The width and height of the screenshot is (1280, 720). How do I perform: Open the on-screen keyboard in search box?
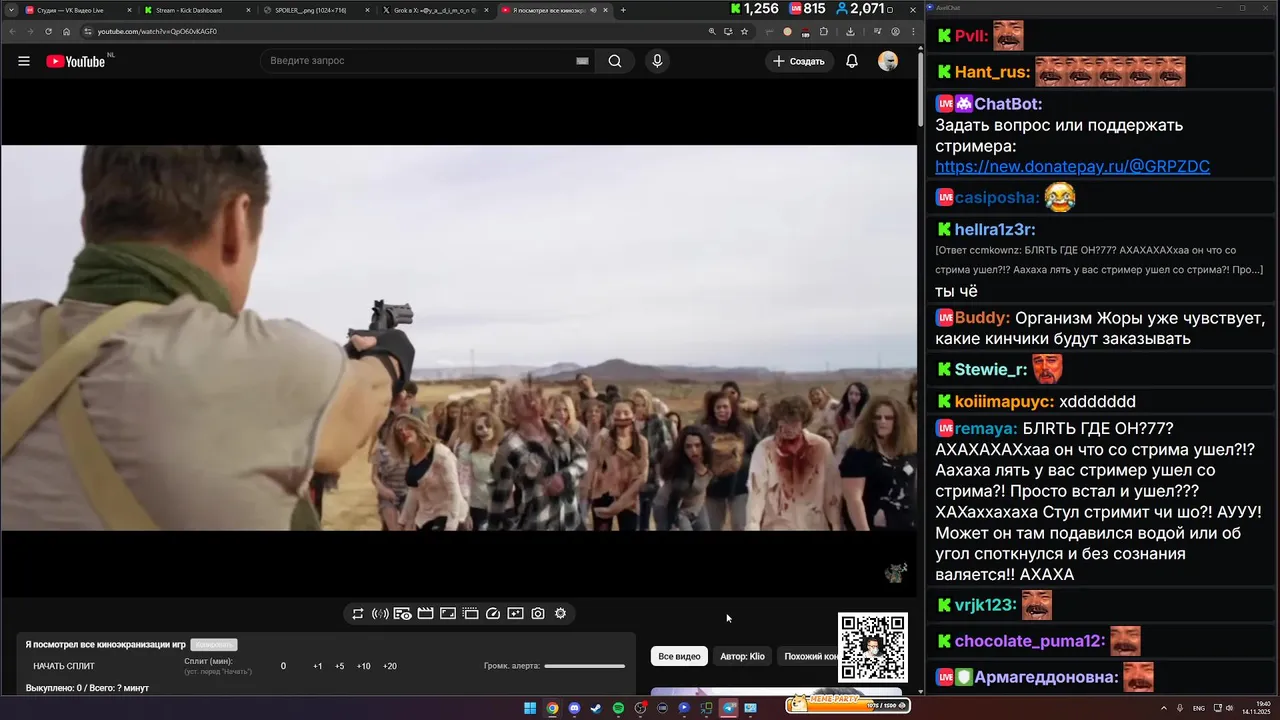pos(582,61)
